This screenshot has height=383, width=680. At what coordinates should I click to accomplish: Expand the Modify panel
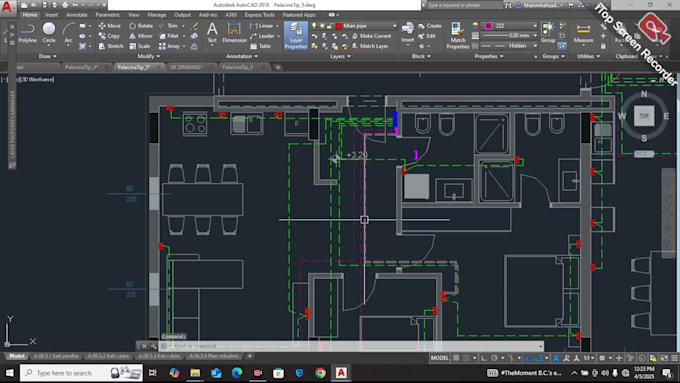coord(148,56)
